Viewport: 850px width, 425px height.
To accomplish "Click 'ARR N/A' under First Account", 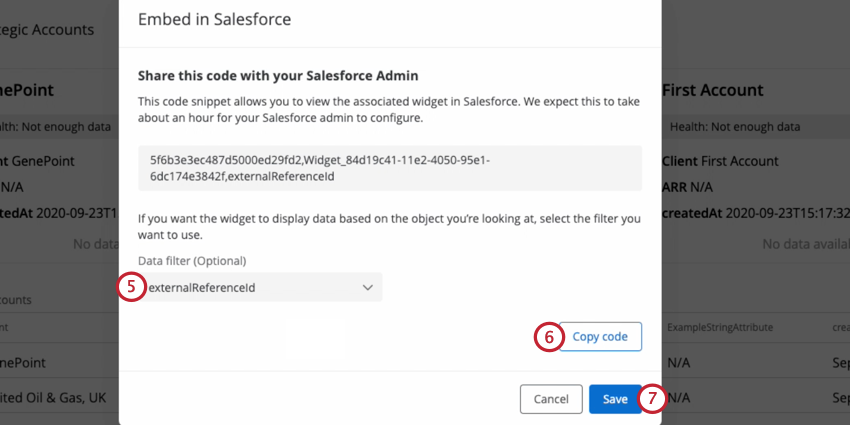I will (x=687, y=188).
